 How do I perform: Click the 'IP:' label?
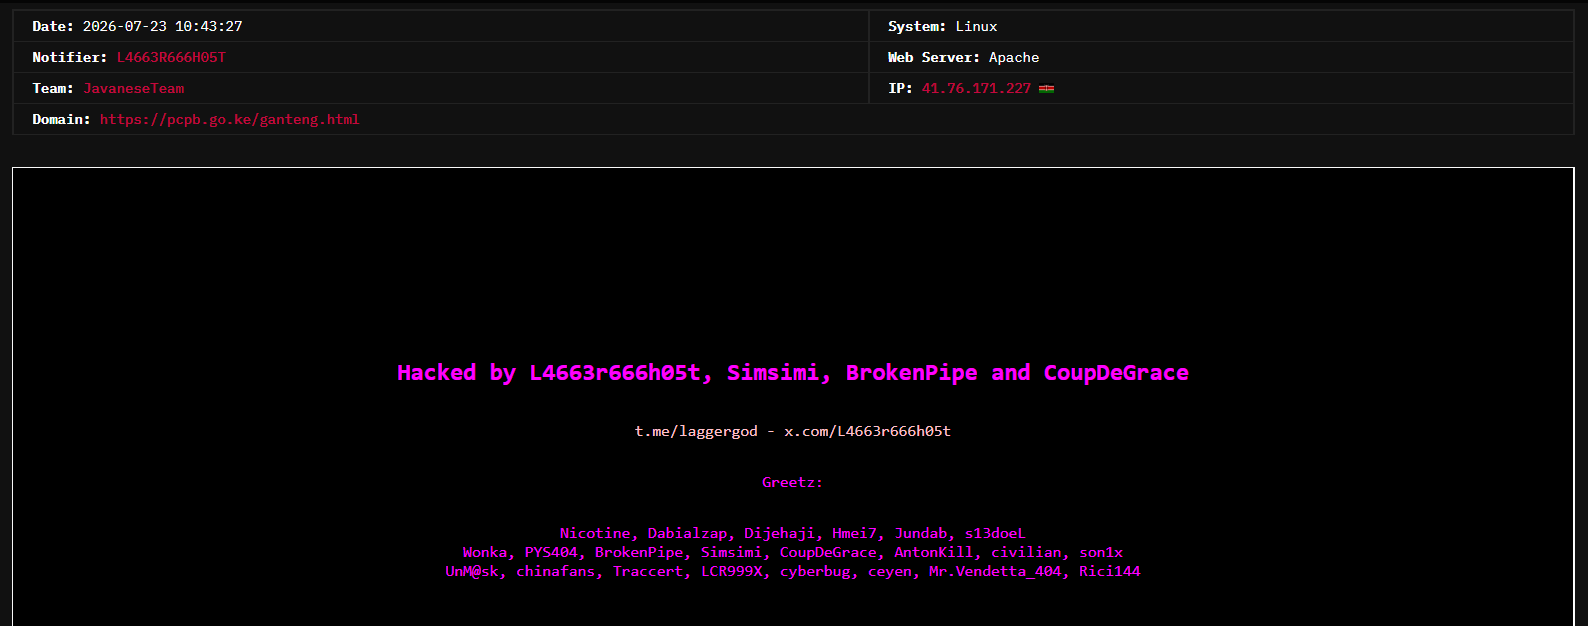click(x=900, y=89)
